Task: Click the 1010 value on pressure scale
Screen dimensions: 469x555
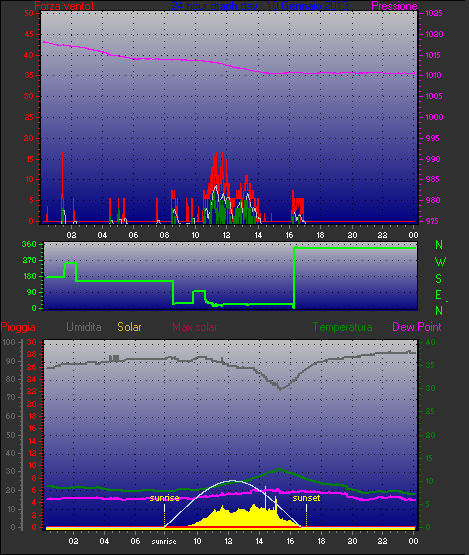Action: 434,75
